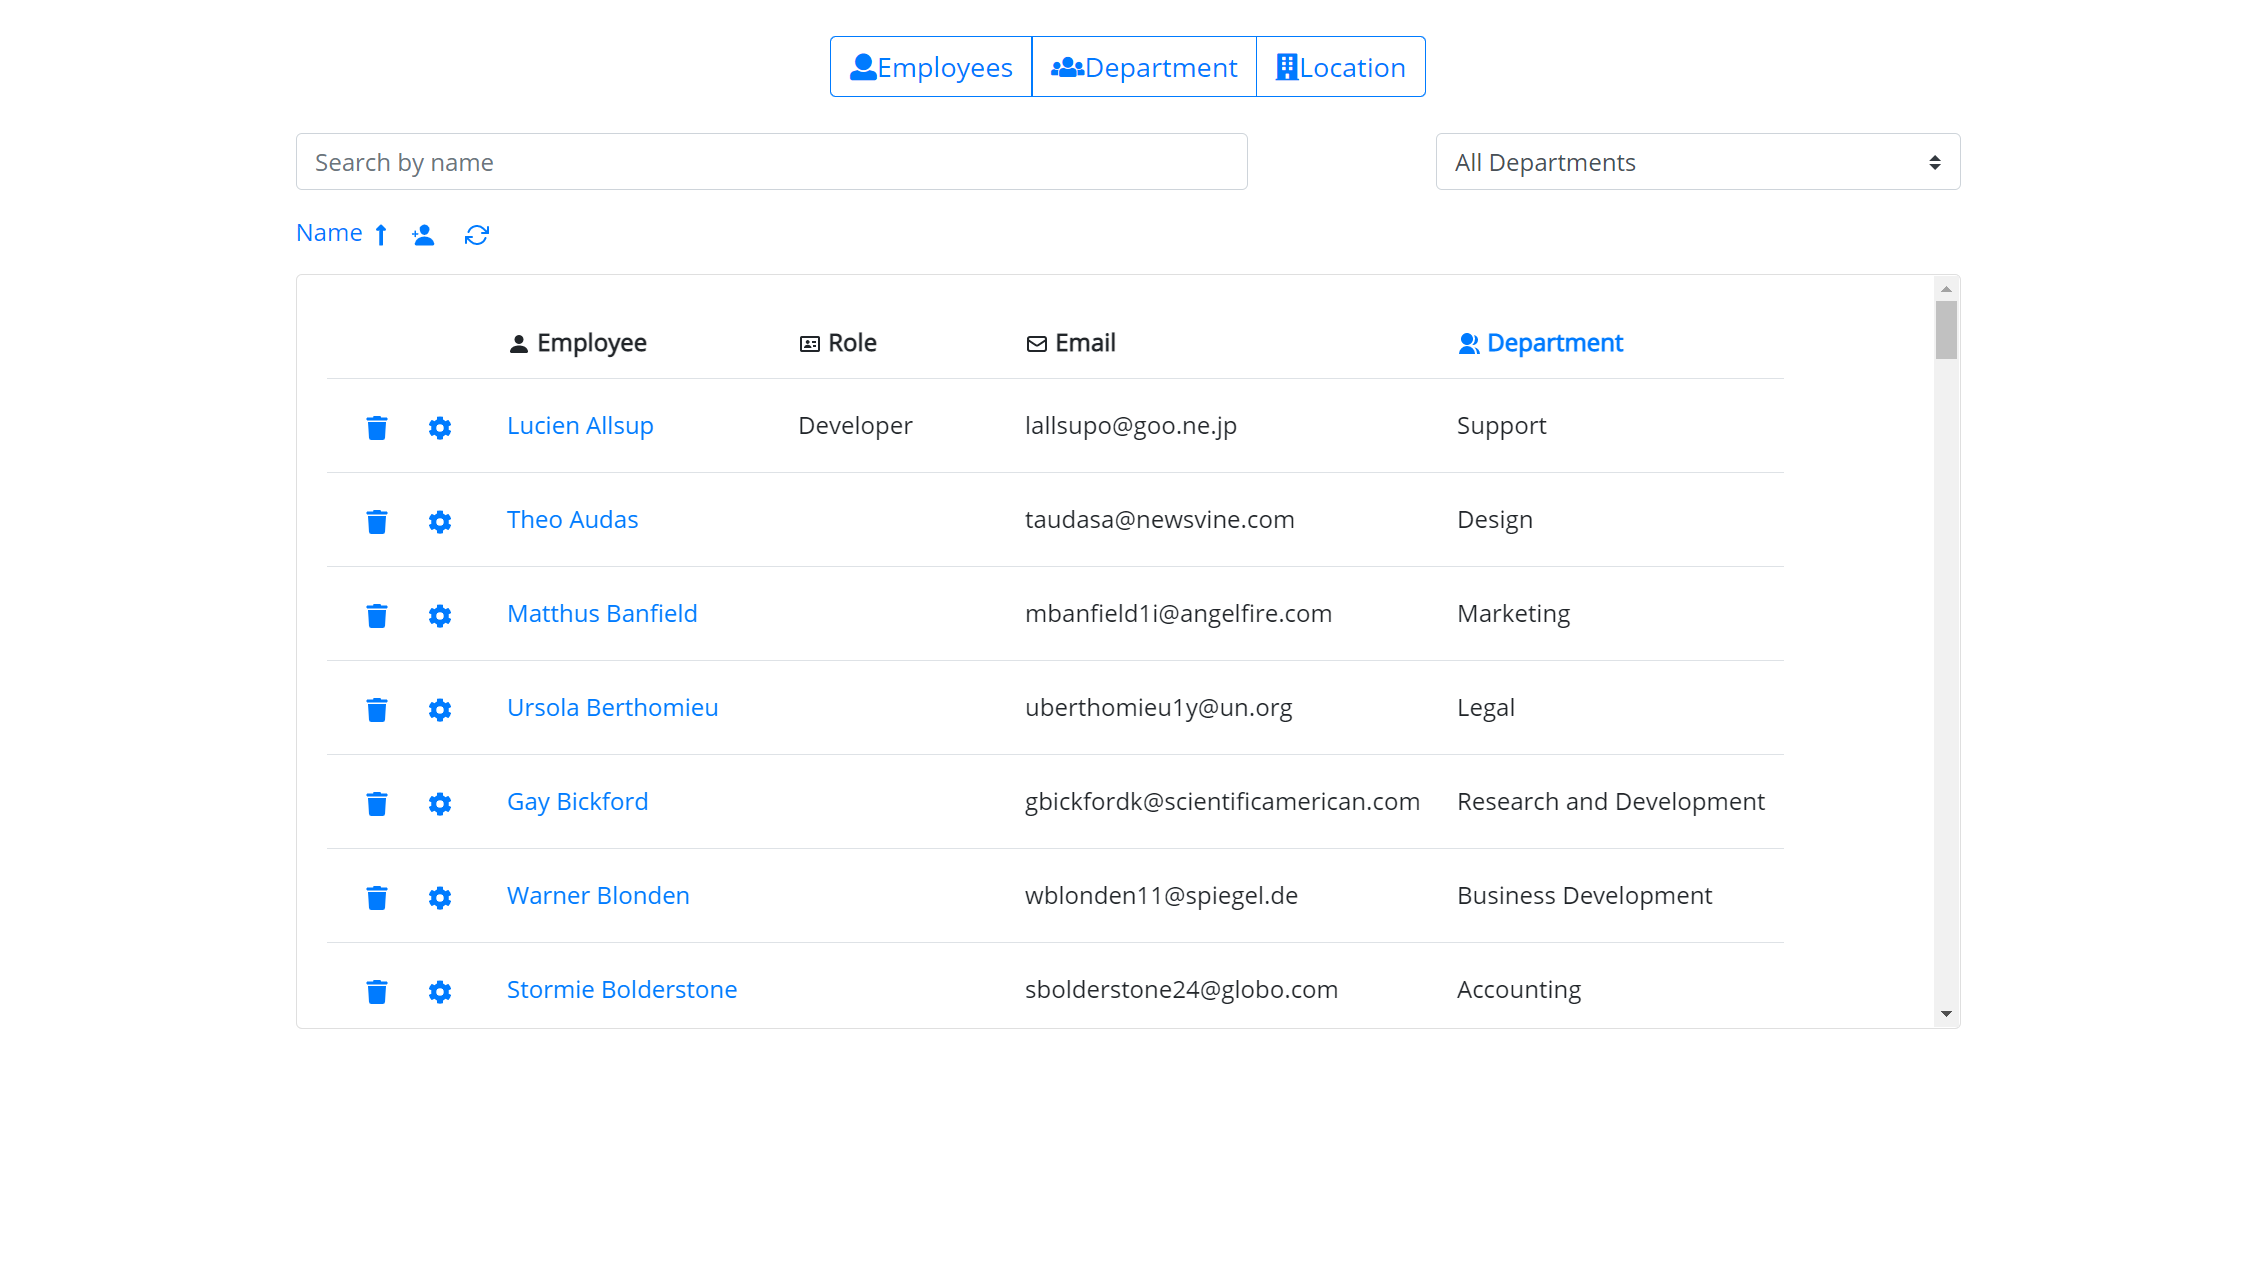
Task: Click the Search by name field
Action: coord(771,162)
